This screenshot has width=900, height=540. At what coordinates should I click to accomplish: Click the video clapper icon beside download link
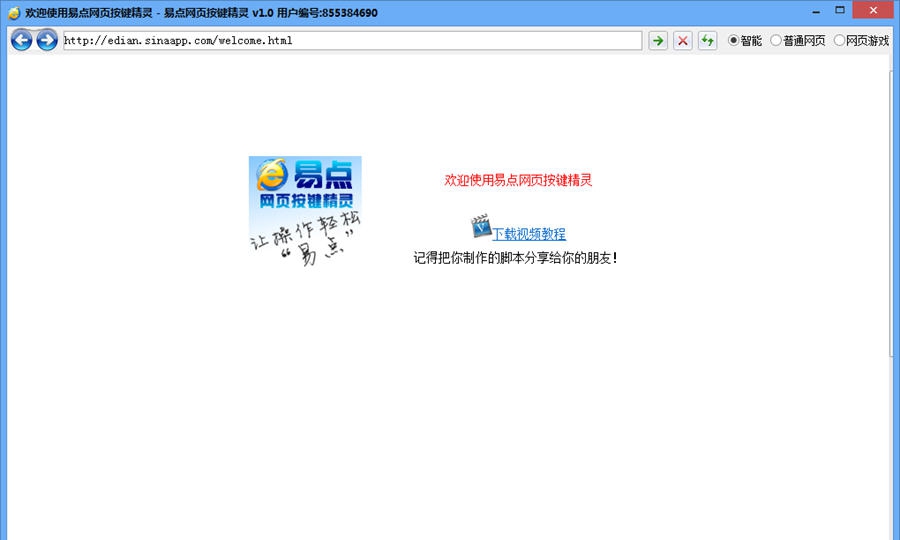(x=481, y=226)
